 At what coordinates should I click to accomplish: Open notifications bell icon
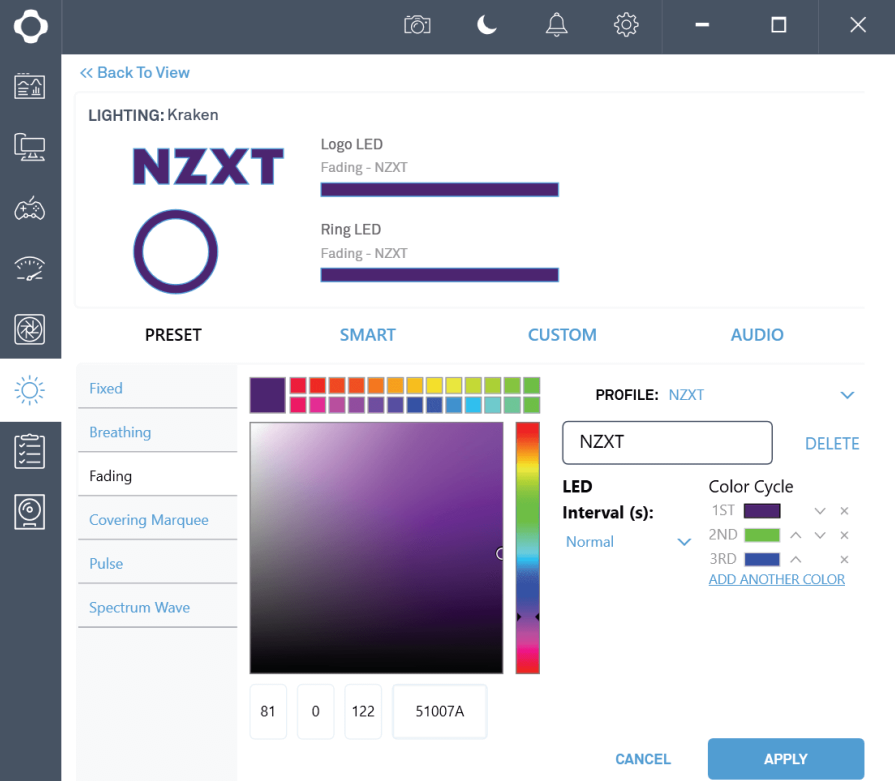tap(557, 25)
